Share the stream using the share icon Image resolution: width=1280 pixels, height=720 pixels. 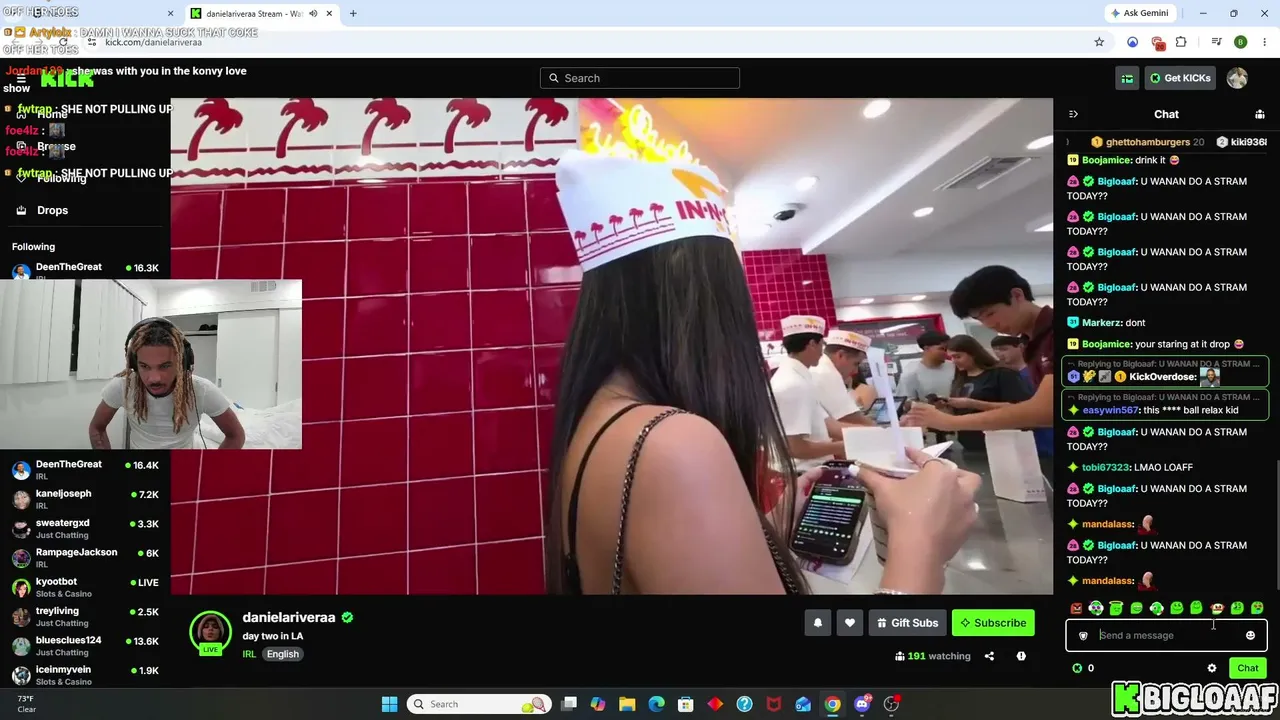coord(989,656)
